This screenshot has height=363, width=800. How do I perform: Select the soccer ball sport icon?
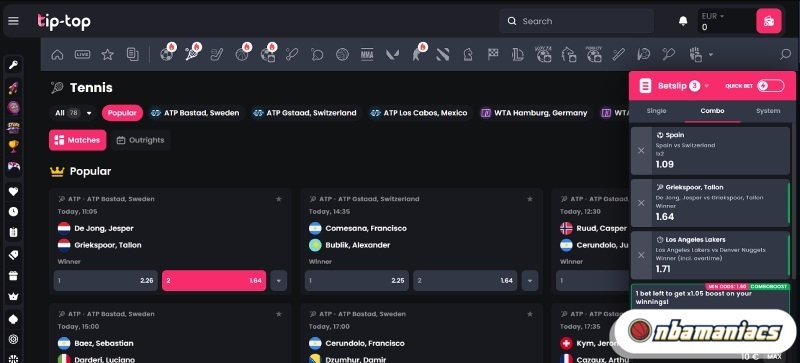pyautogui.click(x=167, y=54)
